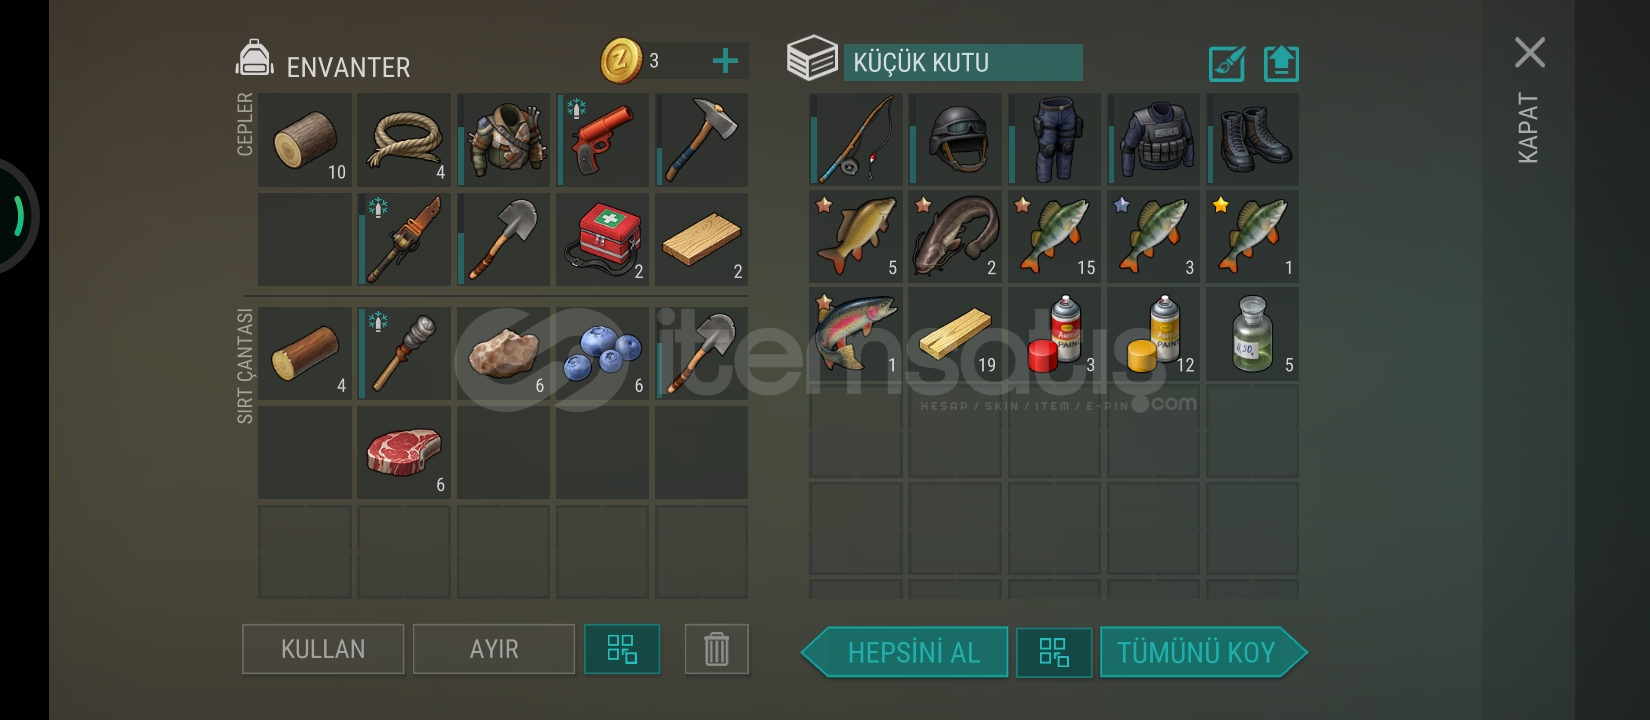Open the box rename edit icon
Image resolution: width=1650 pixels, height=720 pixels.
point(1227,64)
